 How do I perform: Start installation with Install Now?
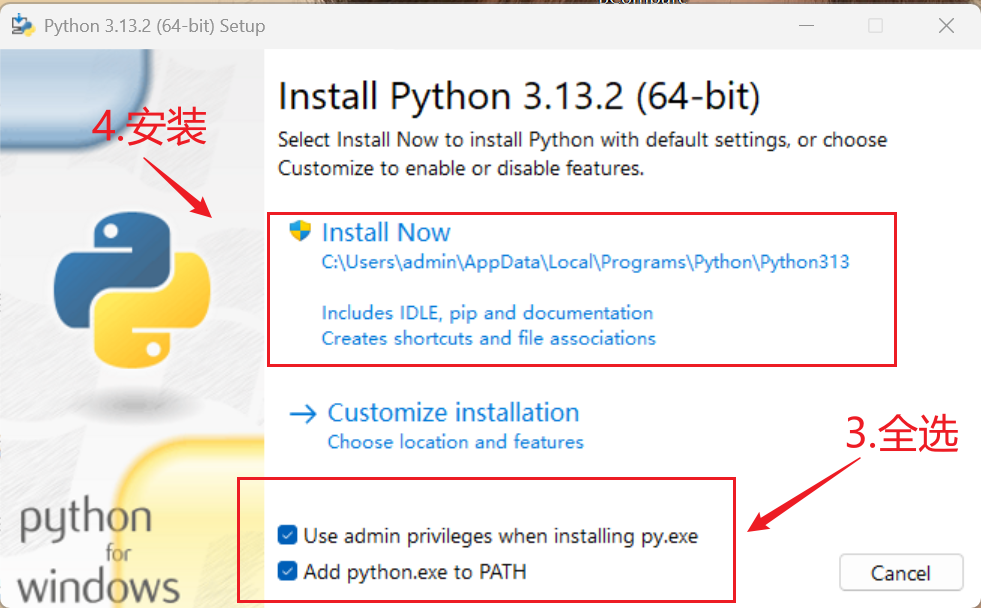point(386,233)
